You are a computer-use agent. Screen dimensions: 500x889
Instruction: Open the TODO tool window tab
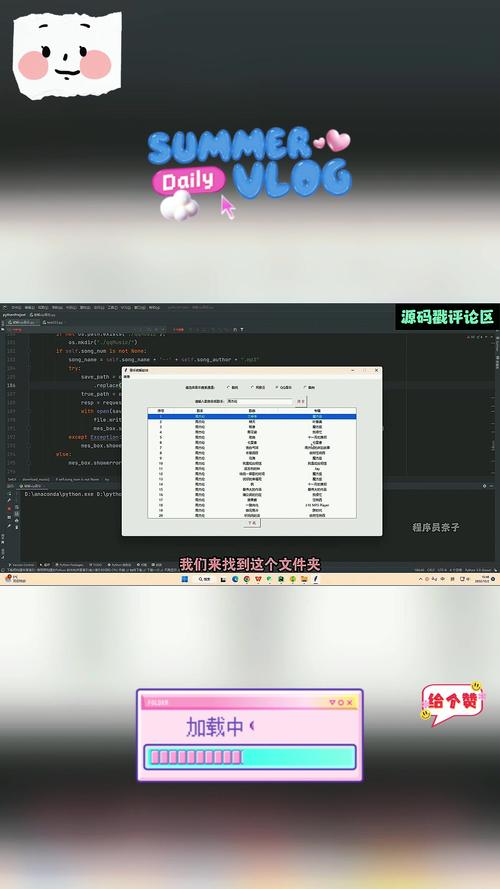coord(96,565)
